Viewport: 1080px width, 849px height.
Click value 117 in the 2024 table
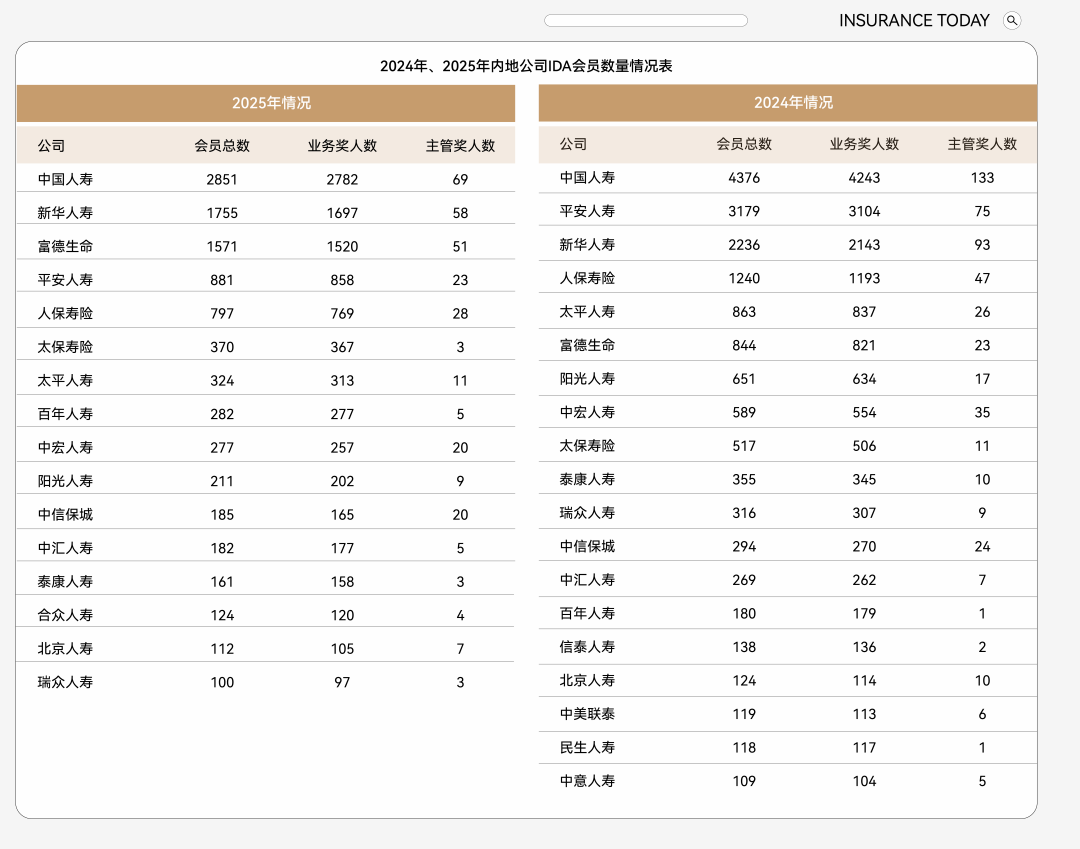pos(864,748)
